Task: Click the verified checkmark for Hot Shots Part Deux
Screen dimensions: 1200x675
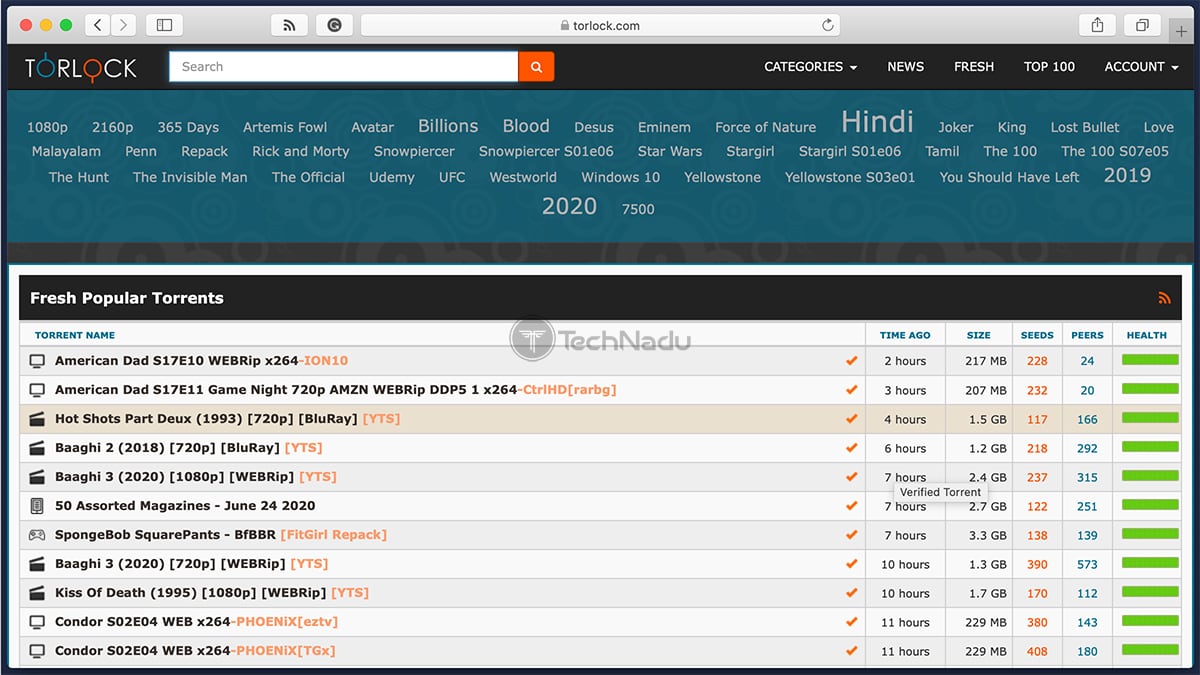Action: pyautogui.click(x=852, y=419)
